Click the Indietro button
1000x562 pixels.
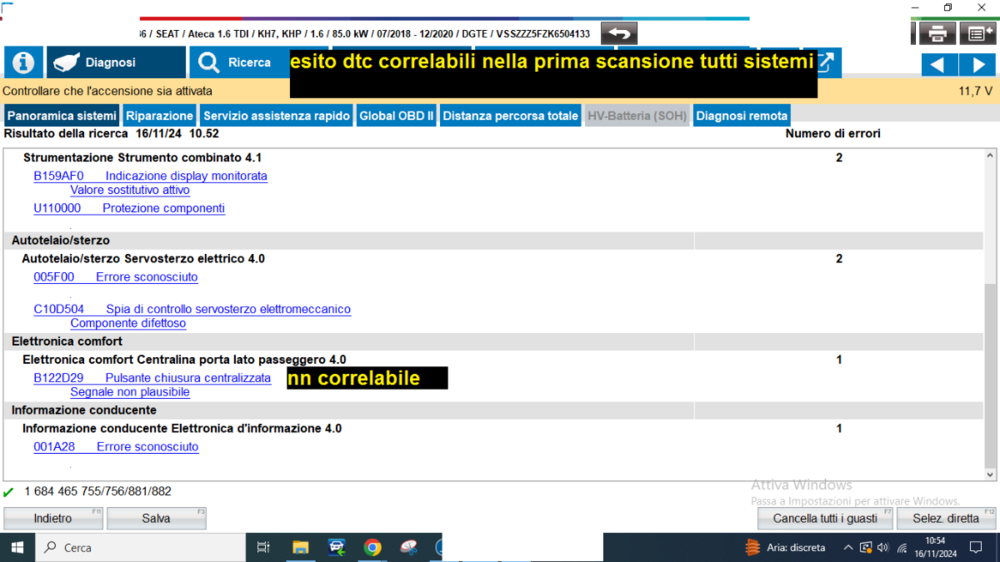53,519
